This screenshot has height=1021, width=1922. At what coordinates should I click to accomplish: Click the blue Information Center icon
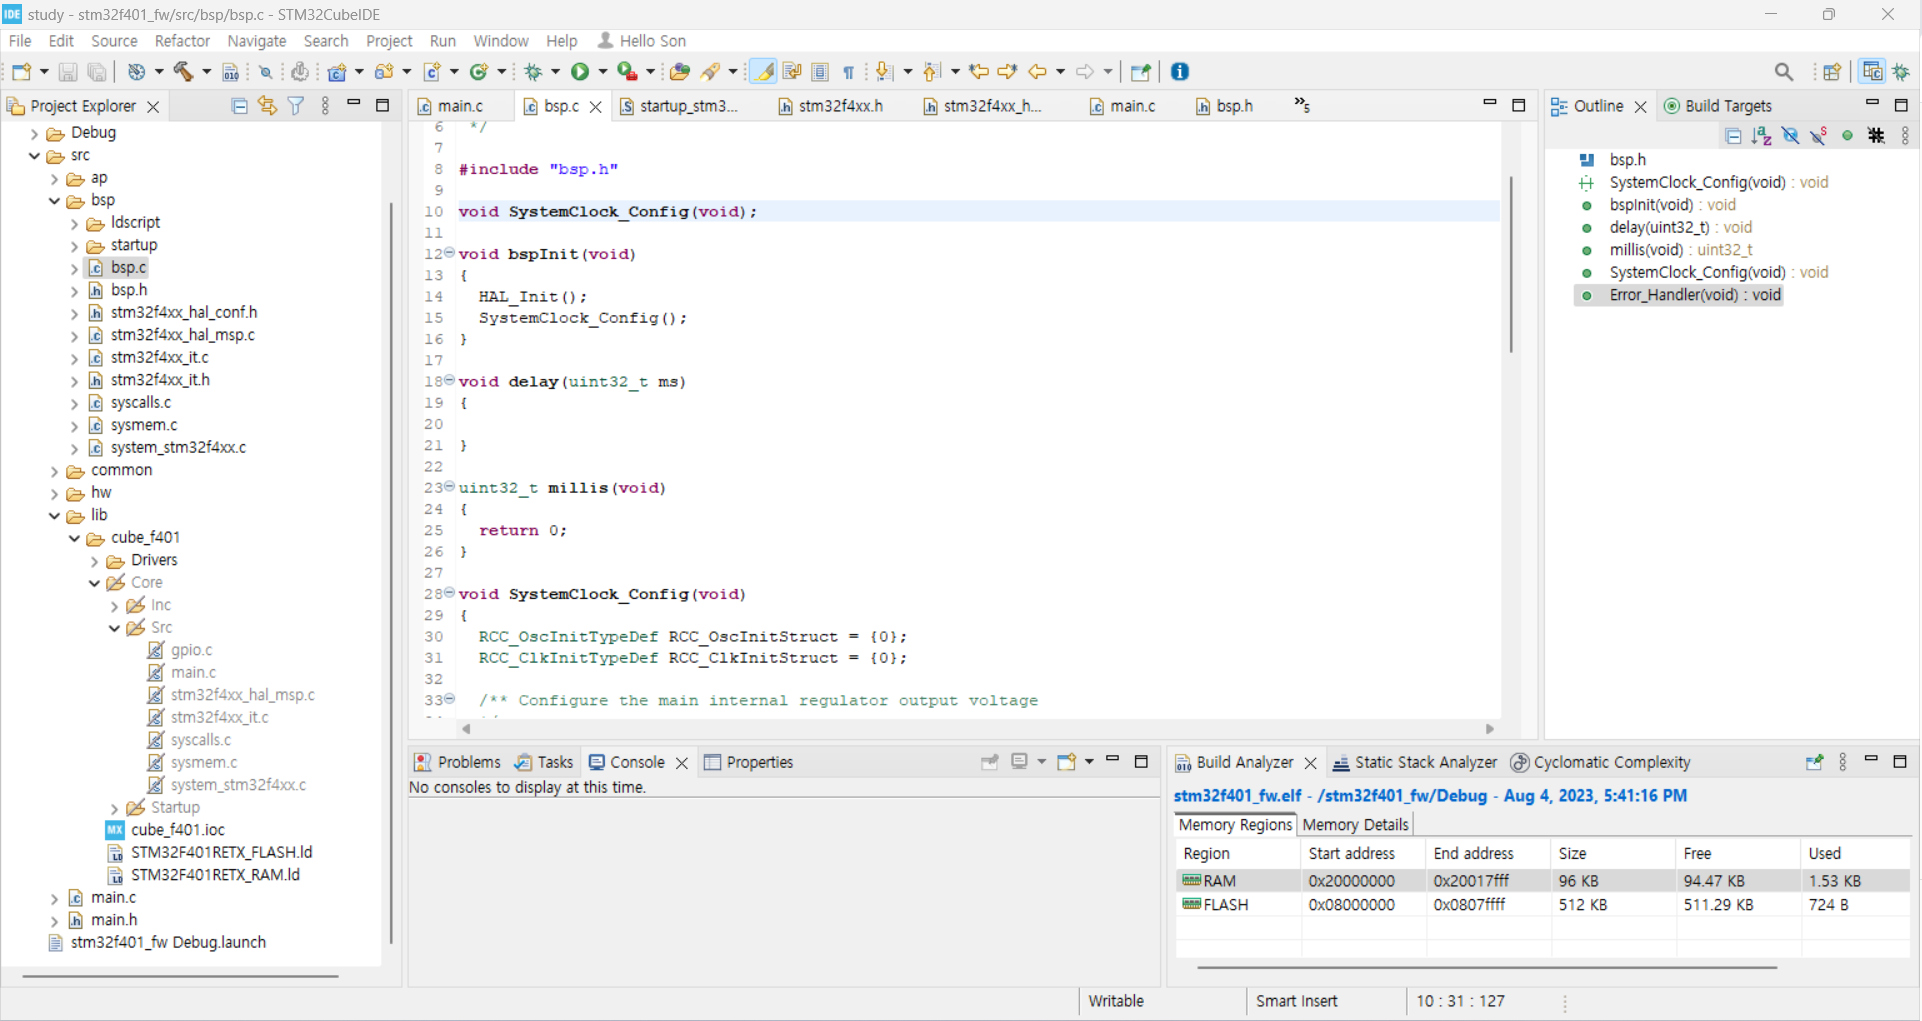tap(1180, 72)
